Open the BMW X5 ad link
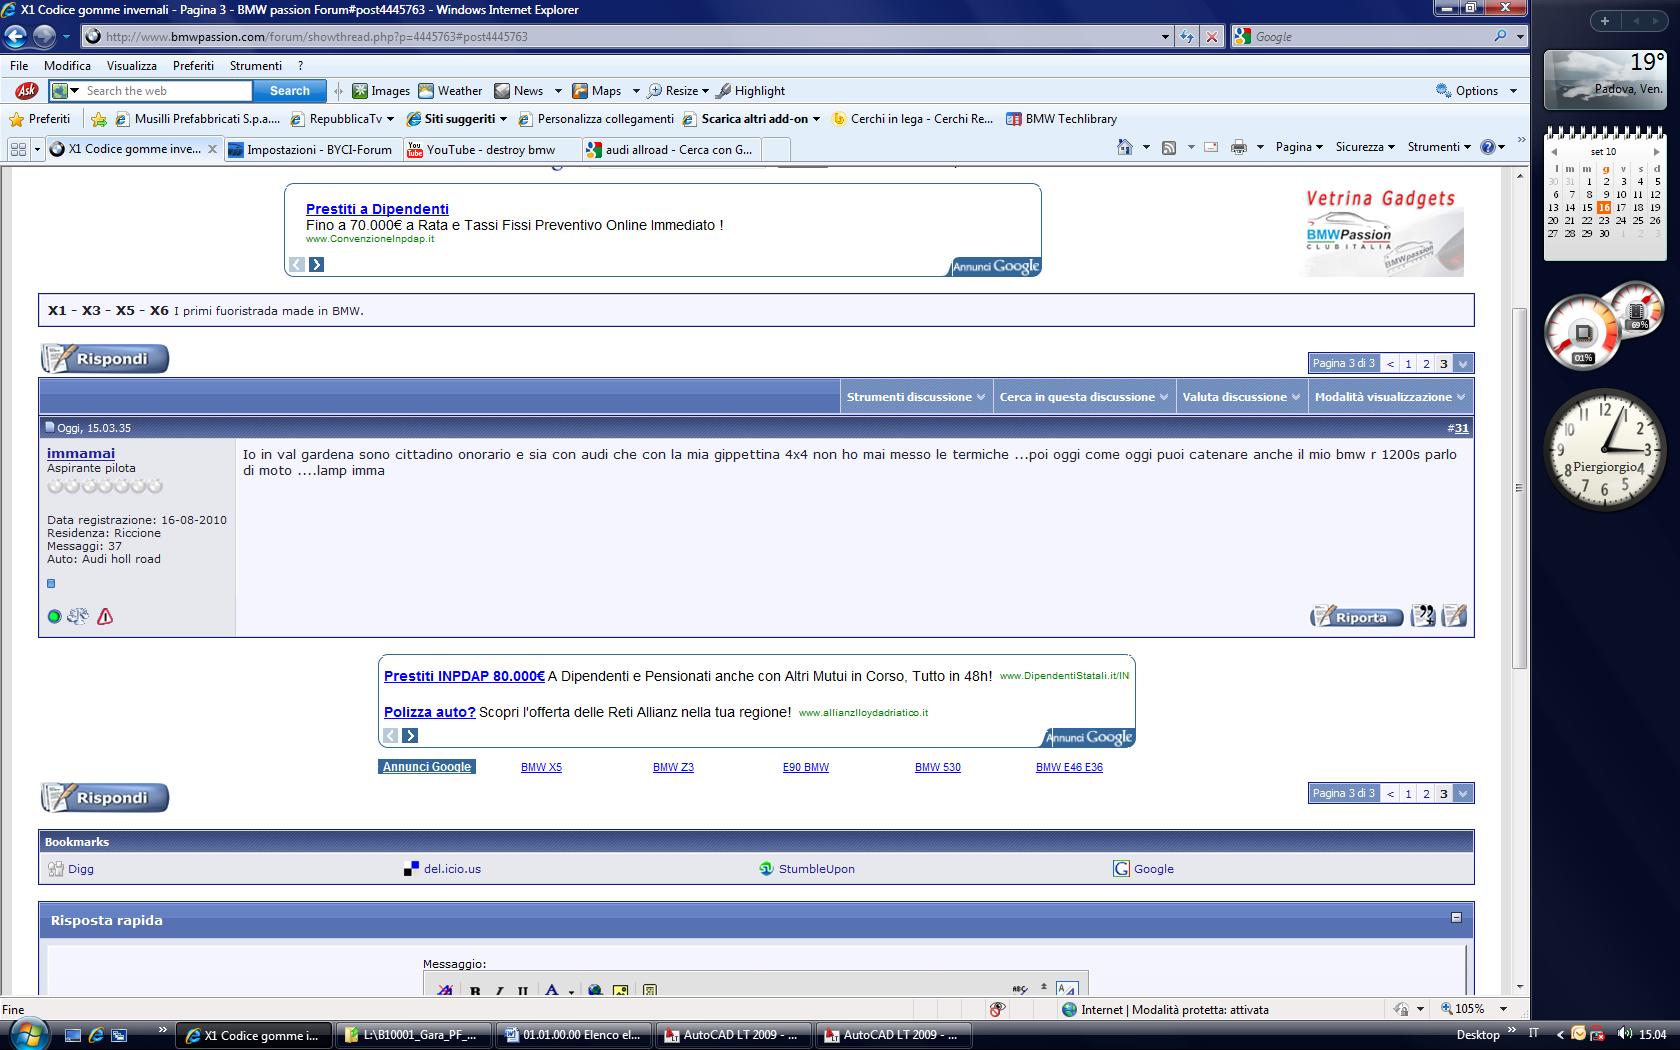The width and height of the screenshot is (1680, 1050). 541,767
